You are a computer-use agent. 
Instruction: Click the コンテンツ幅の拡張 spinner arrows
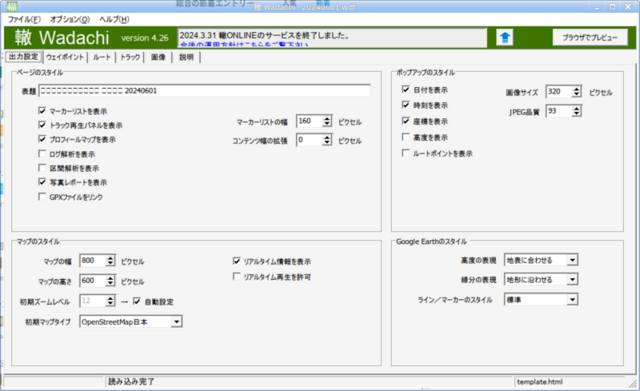[327, 140]
